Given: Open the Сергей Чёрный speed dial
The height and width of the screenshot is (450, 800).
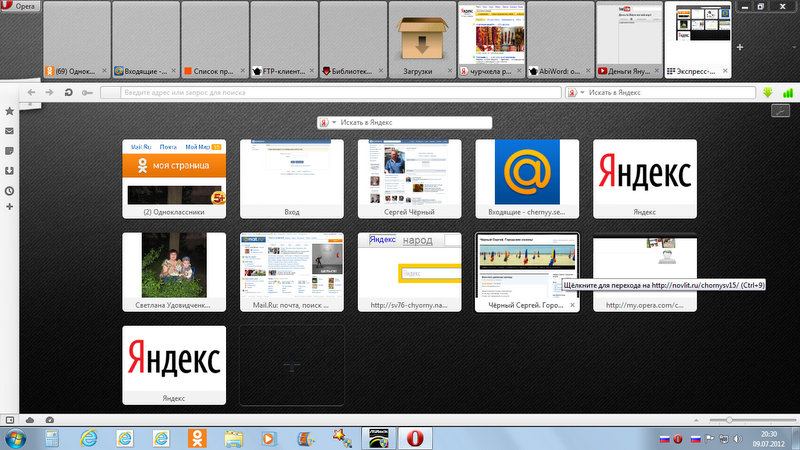Looking at the screenshot, I should (x=410, y=179).
